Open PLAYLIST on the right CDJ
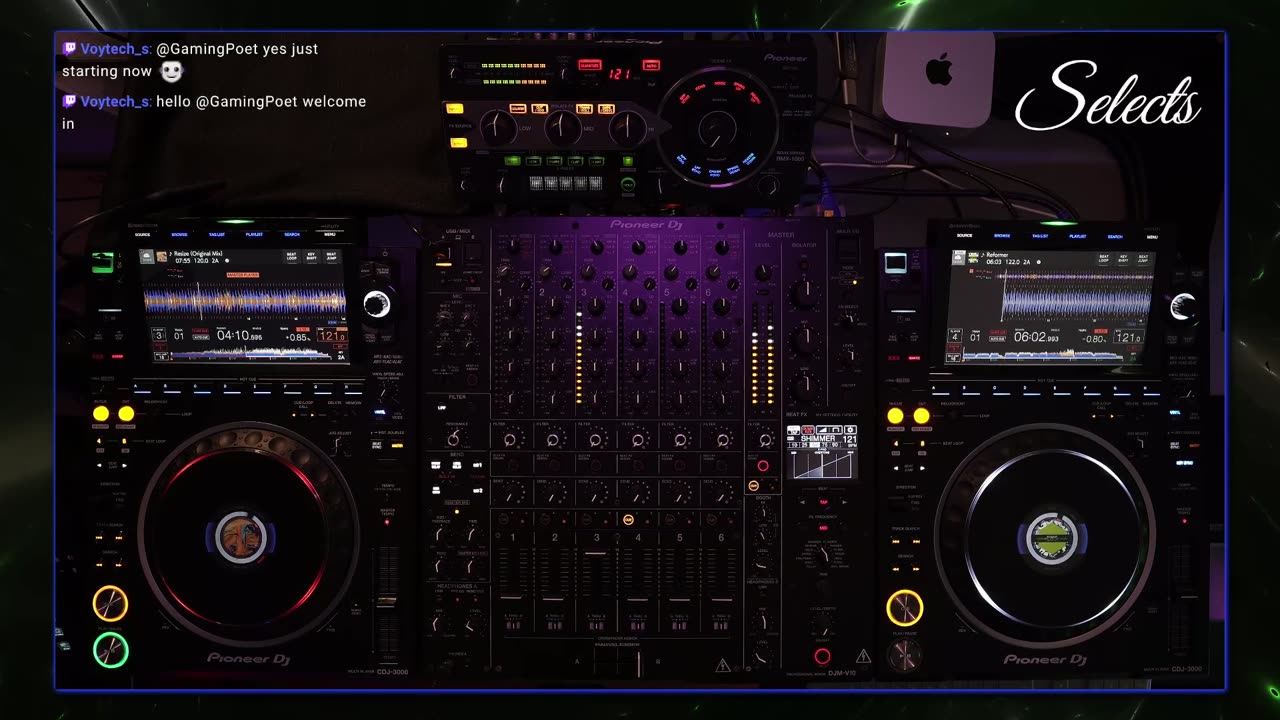 click(x=1077, y=236)
